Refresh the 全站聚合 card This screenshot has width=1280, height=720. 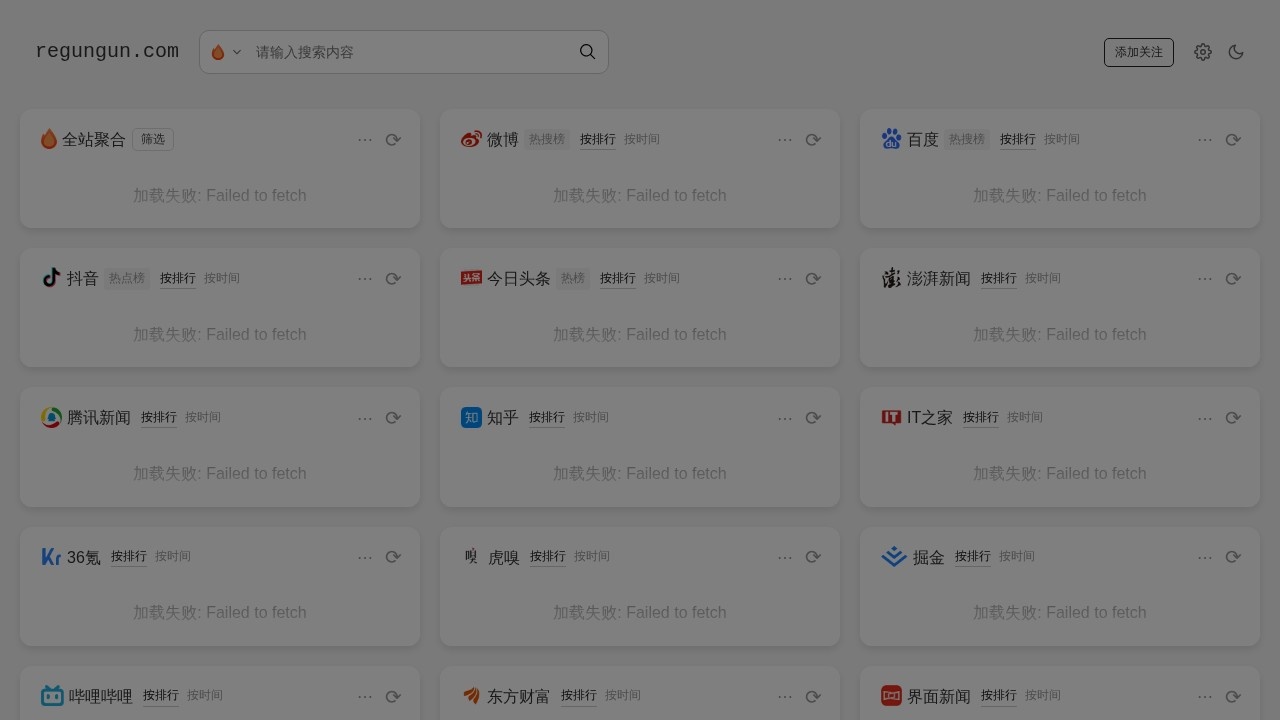click(393, 140)
